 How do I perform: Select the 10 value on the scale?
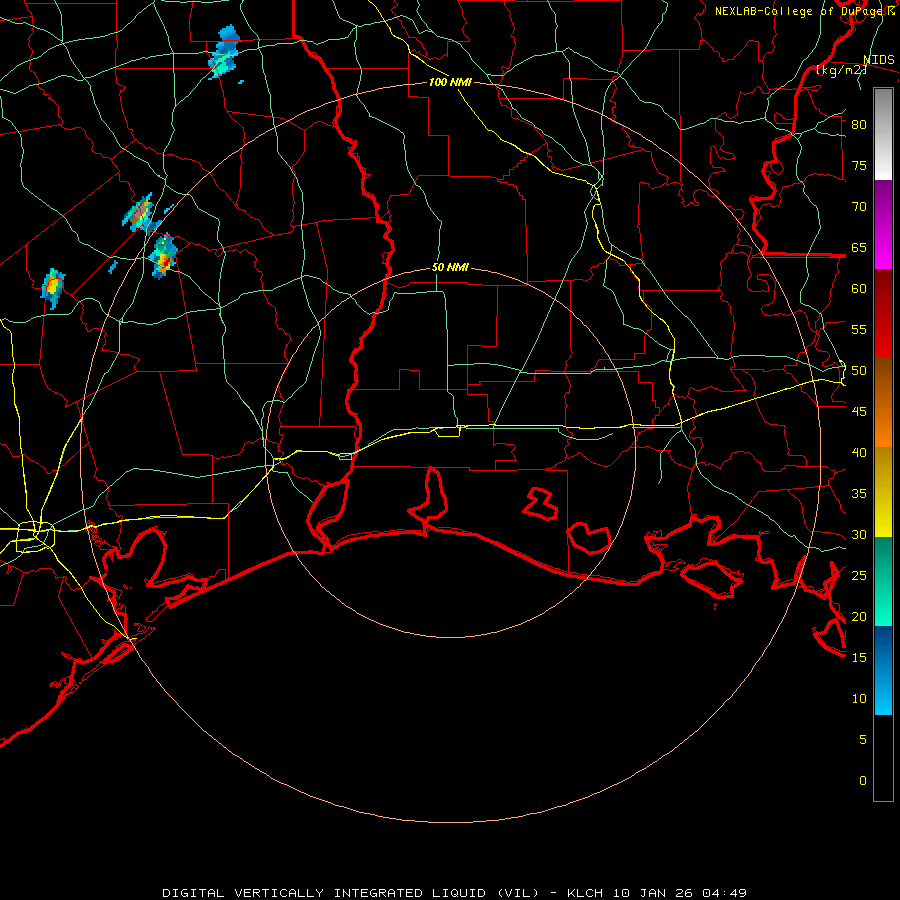point(859,699)
